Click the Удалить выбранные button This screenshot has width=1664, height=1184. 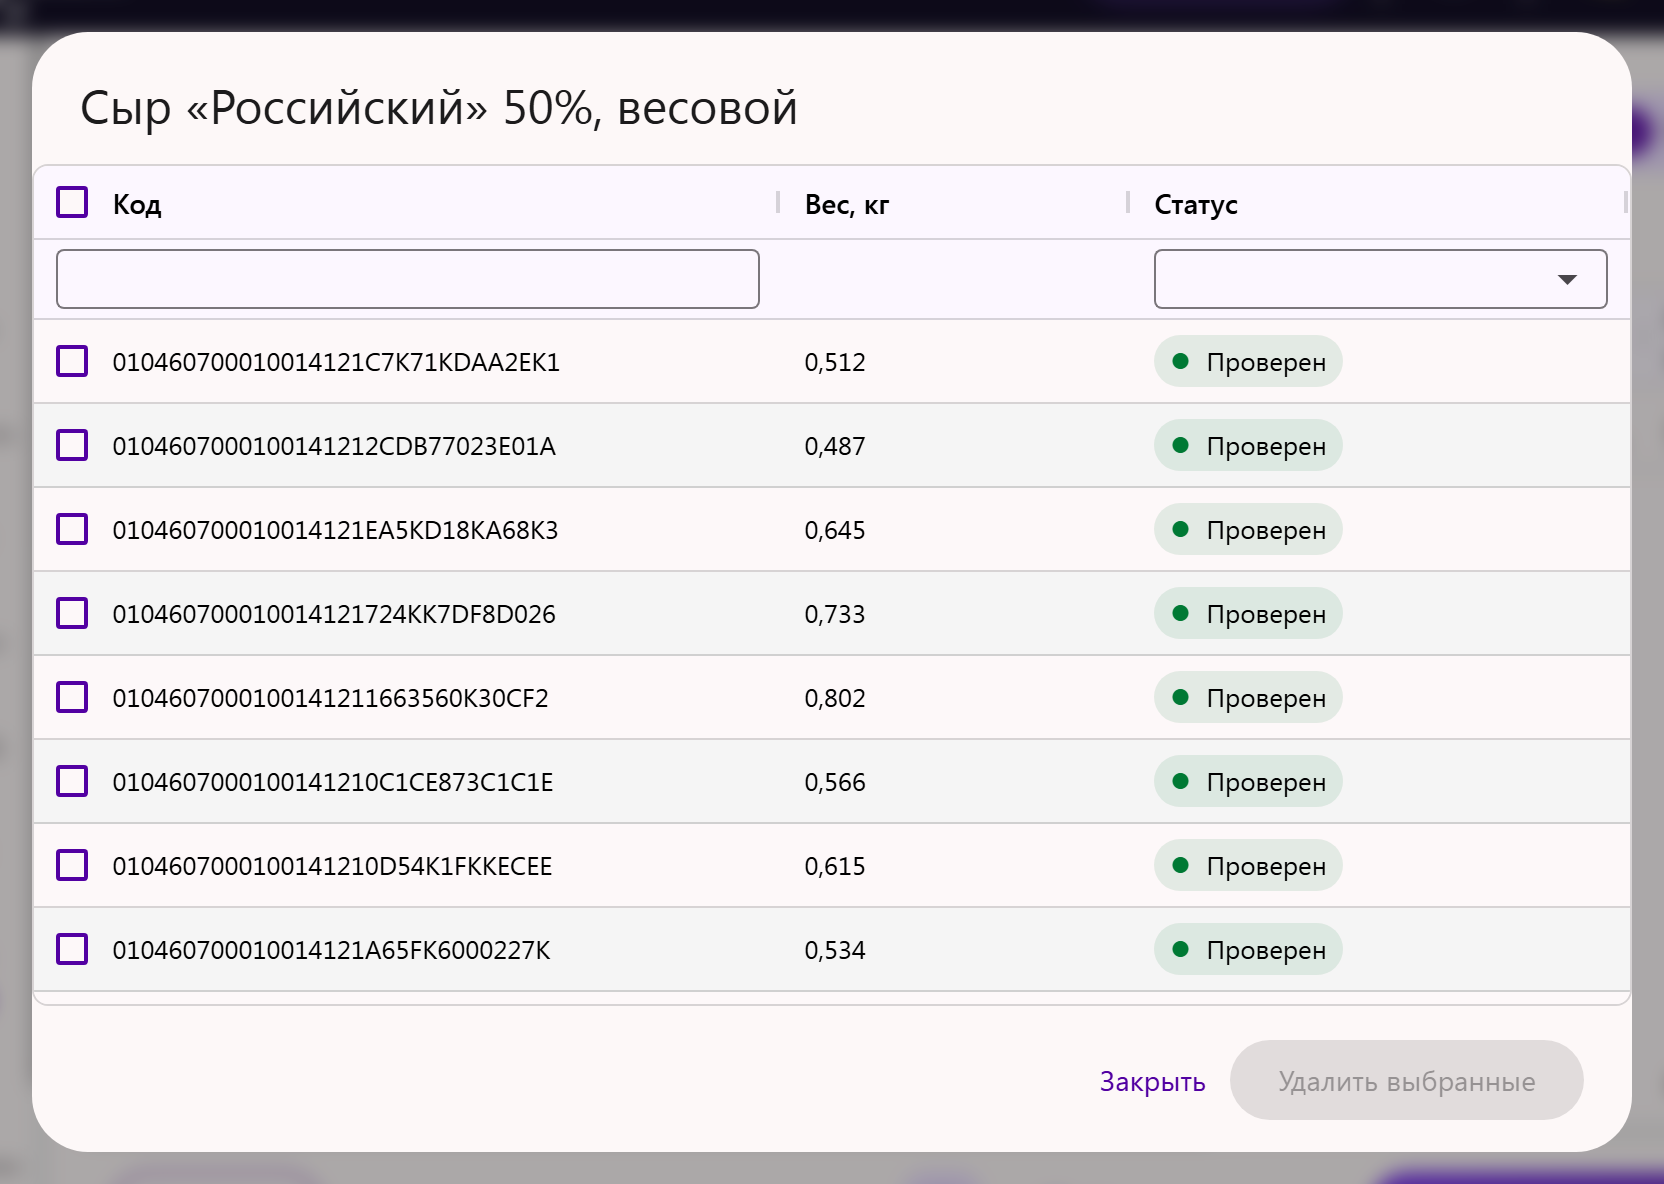[x=1406, y=1080]
